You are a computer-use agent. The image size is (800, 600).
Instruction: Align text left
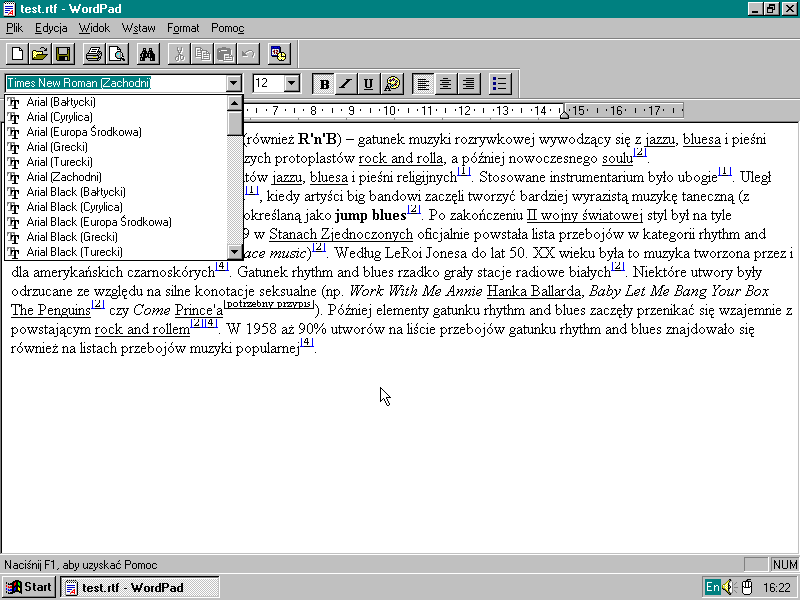(x=423, y=84)
